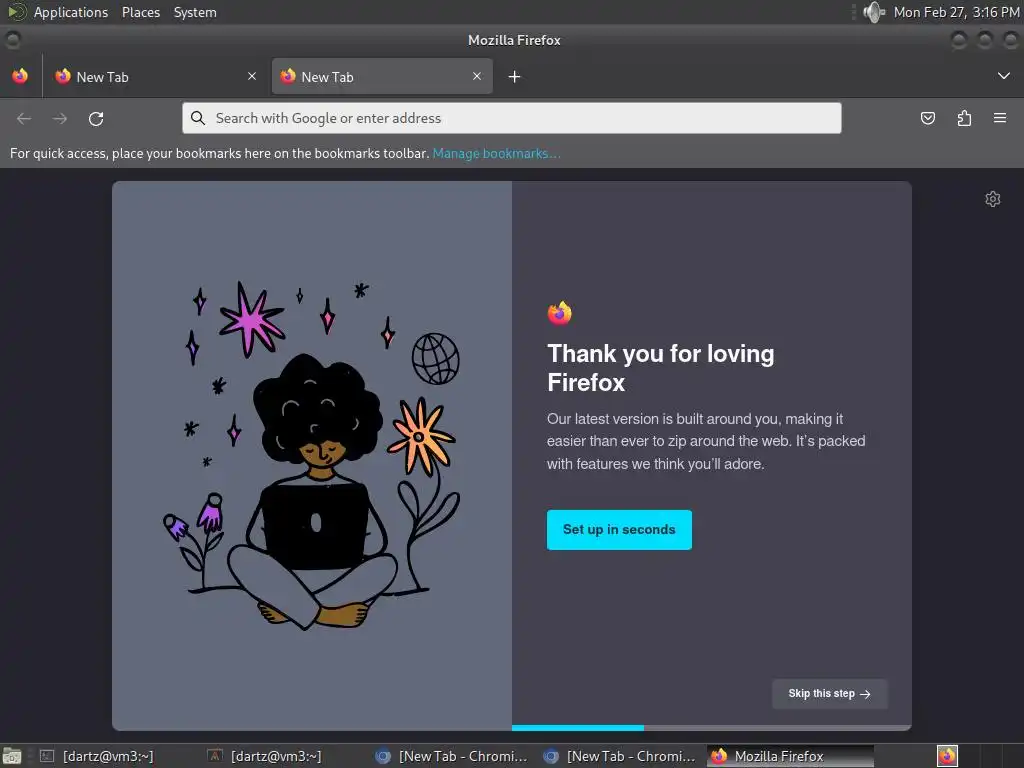
Task: Click the onboarding illustration
Action: [312, 455]
